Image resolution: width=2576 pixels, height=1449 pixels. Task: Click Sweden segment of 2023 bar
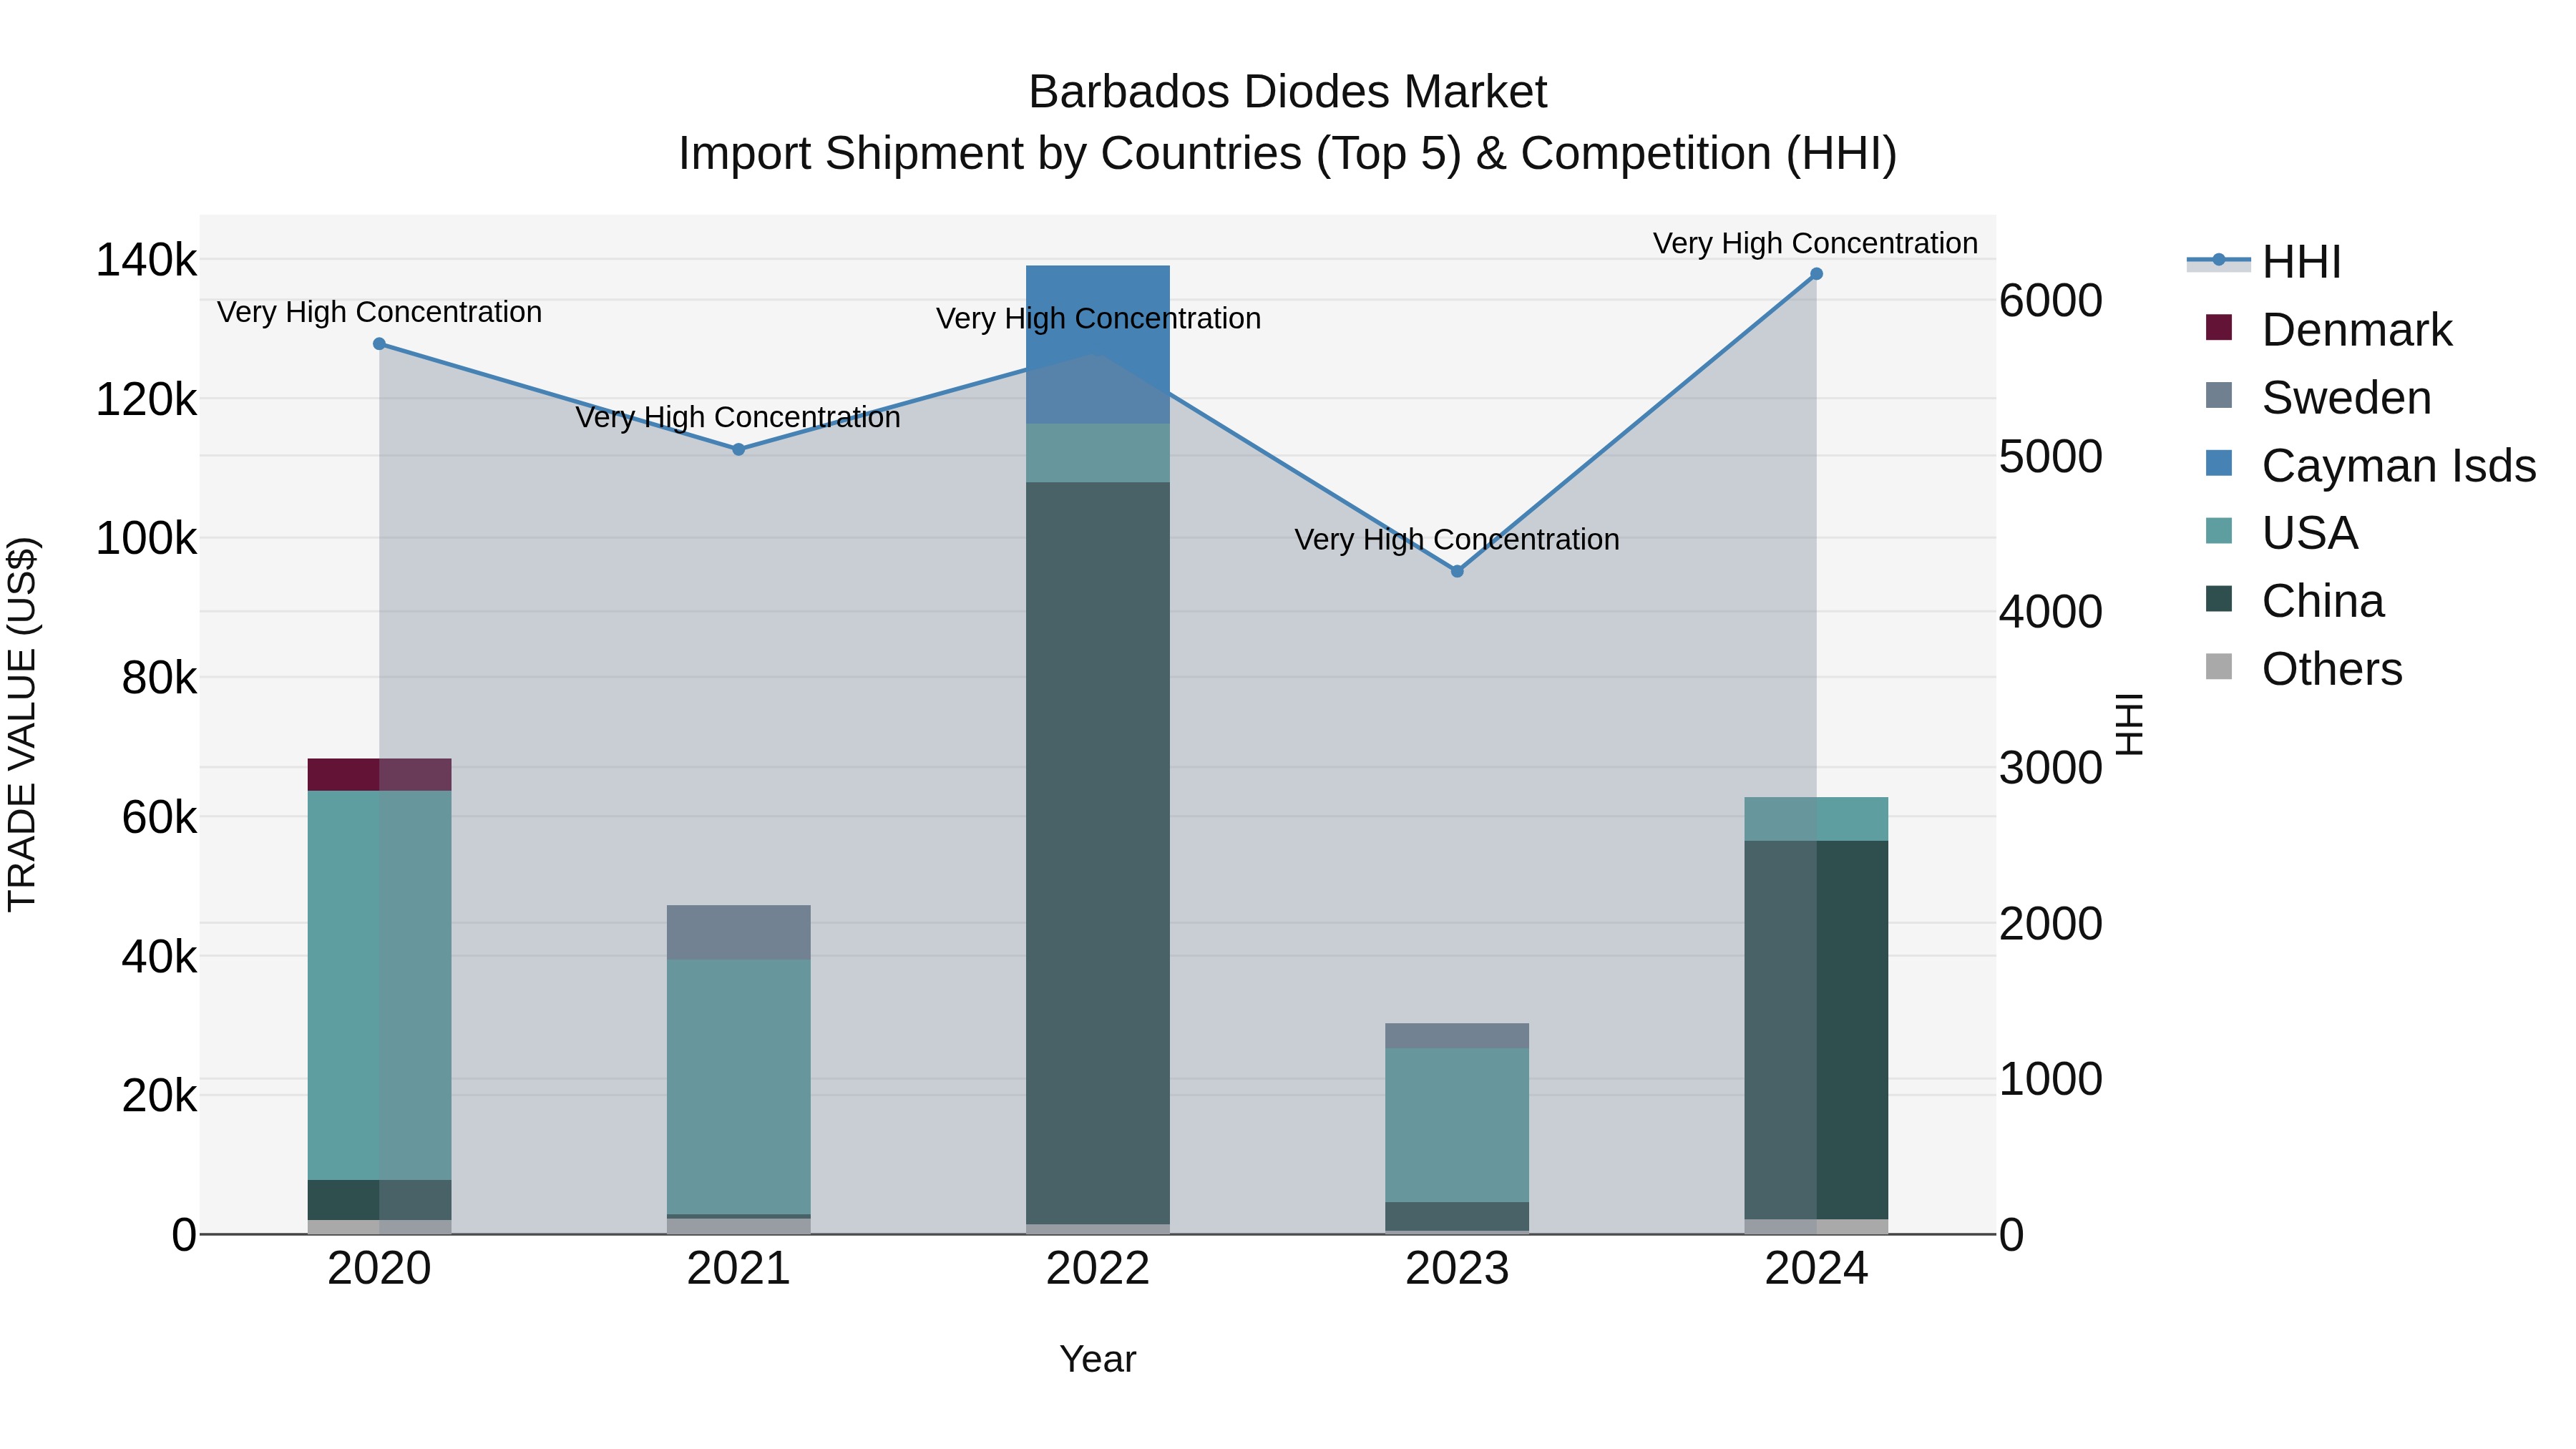pos(1457,1036)
